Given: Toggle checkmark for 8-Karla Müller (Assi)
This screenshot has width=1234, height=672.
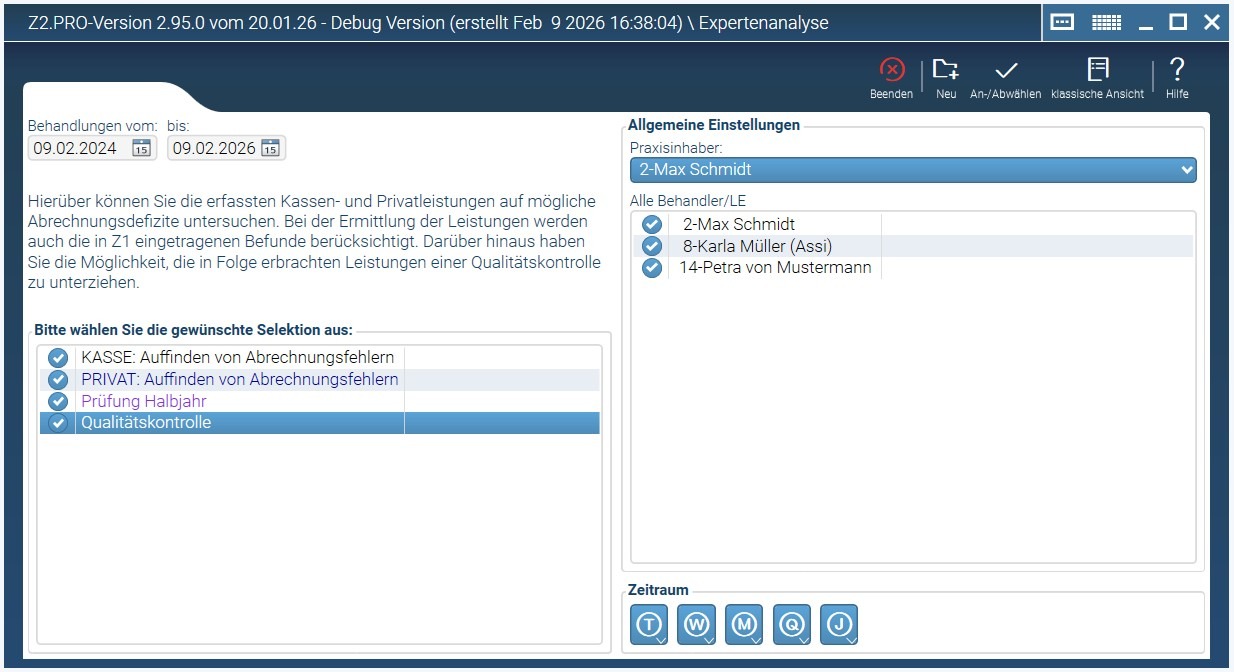Looking at the screenshot, I should (x=652, y=246).
